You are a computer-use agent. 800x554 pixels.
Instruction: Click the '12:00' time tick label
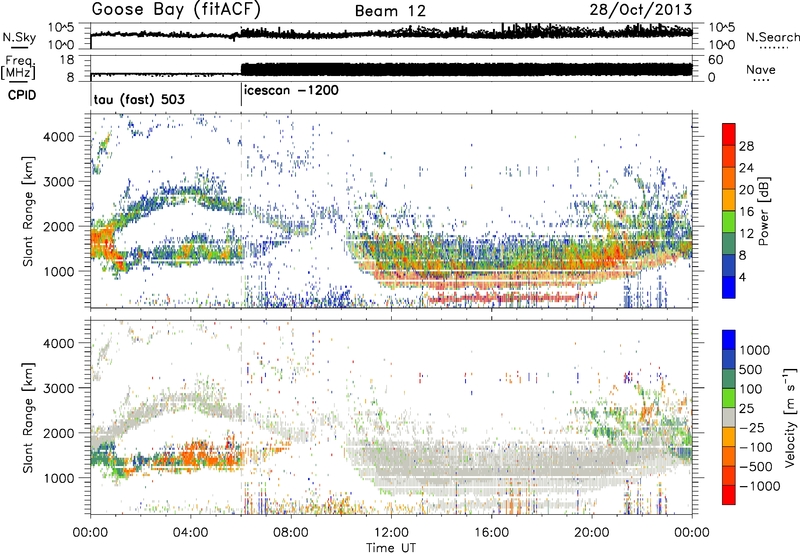(x=391, y=533)
